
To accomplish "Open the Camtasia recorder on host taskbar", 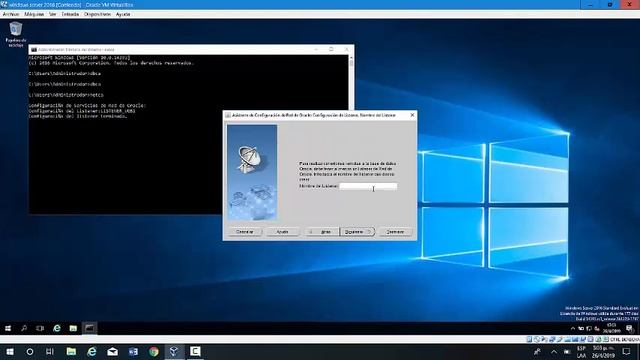I will (195, 351).
